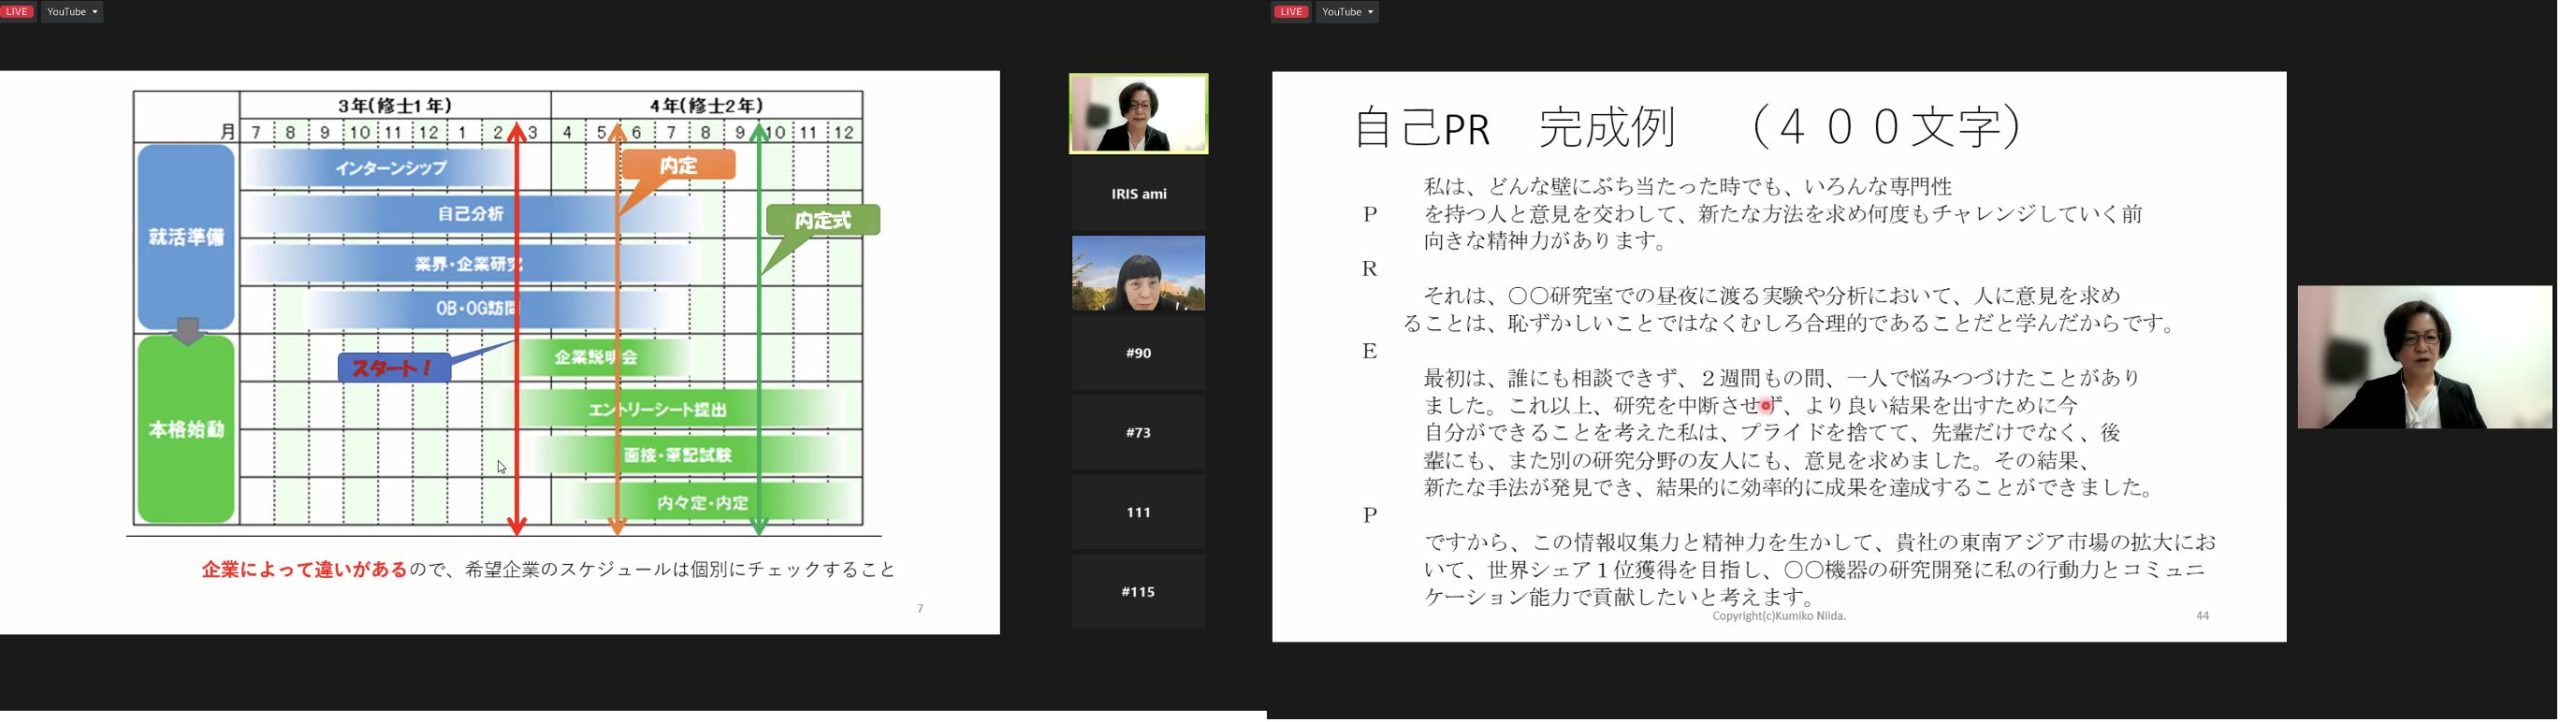Click the orange 内定 callout on the schedule
Viewport: 2560px width, 722px height.
[678, 165]
